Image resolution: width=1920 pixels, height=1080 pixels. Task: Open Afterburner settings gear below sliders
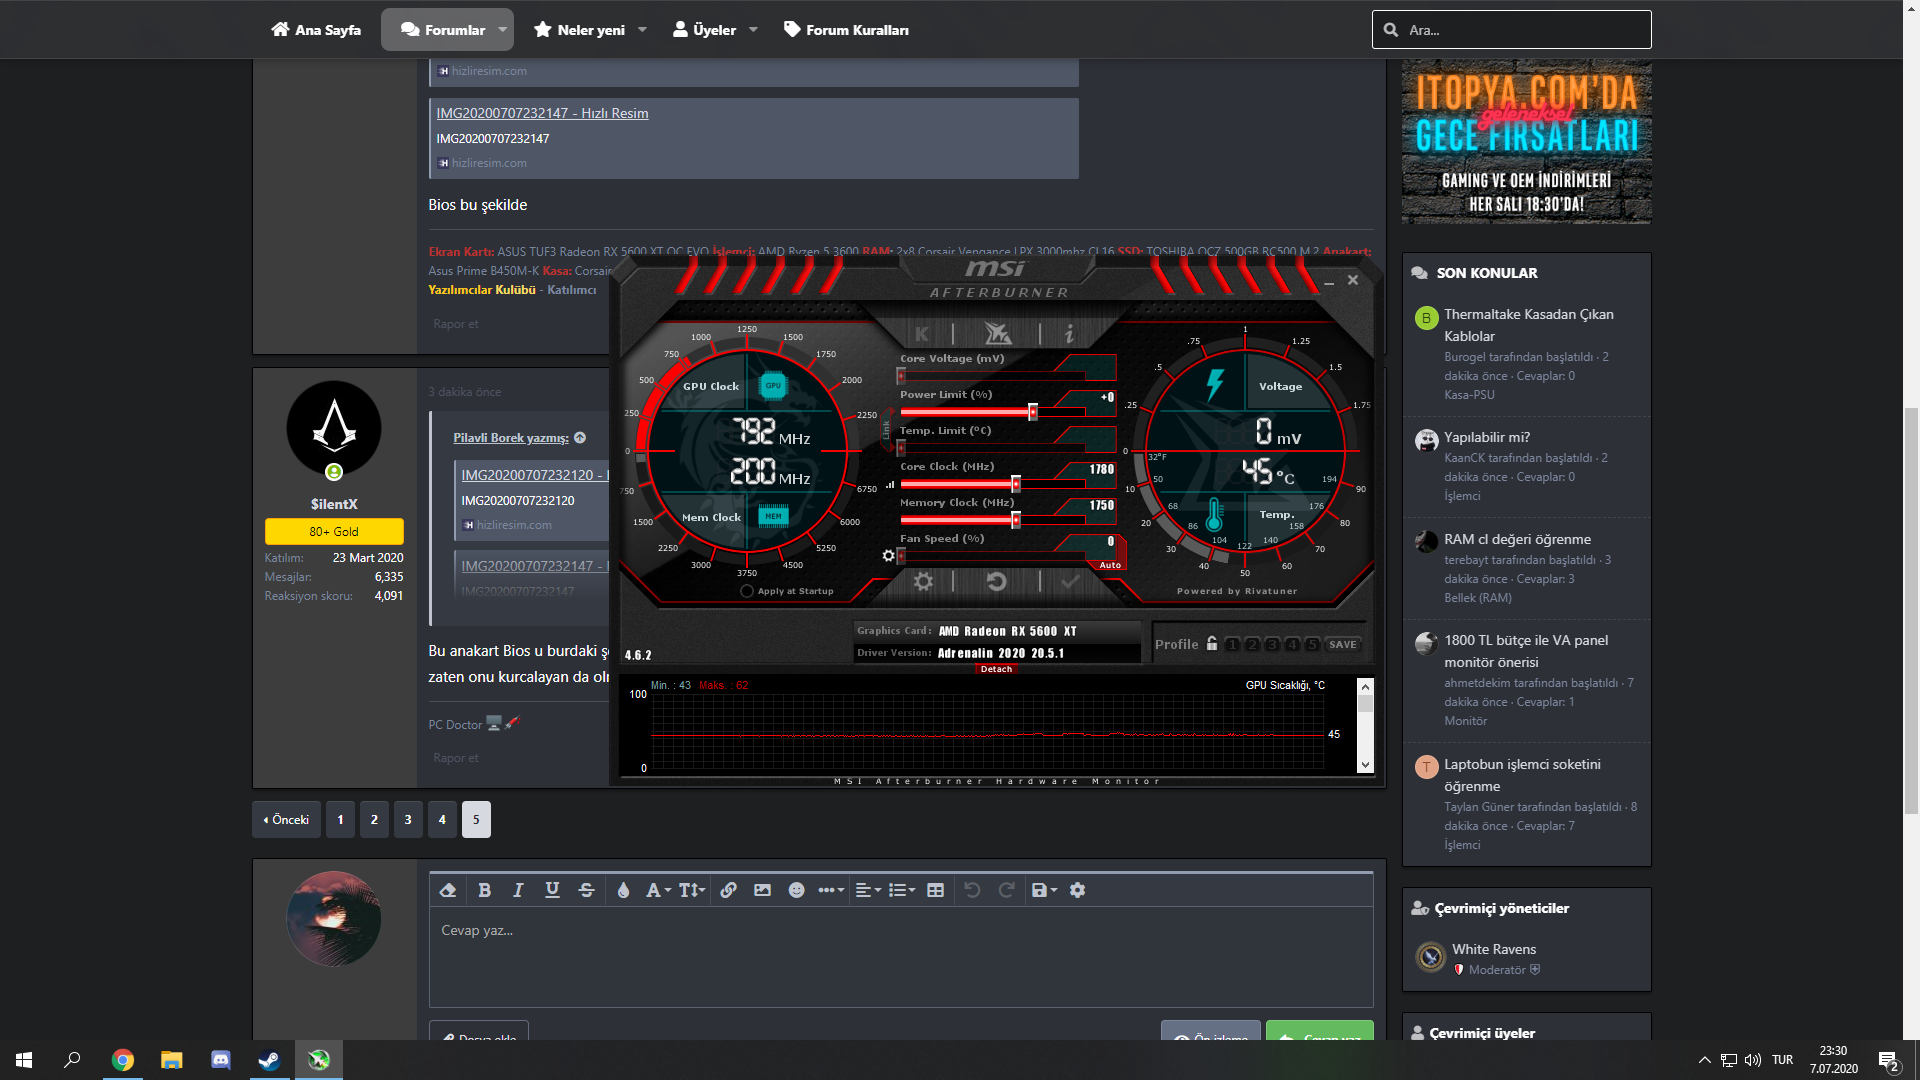(x=923, y=582)
